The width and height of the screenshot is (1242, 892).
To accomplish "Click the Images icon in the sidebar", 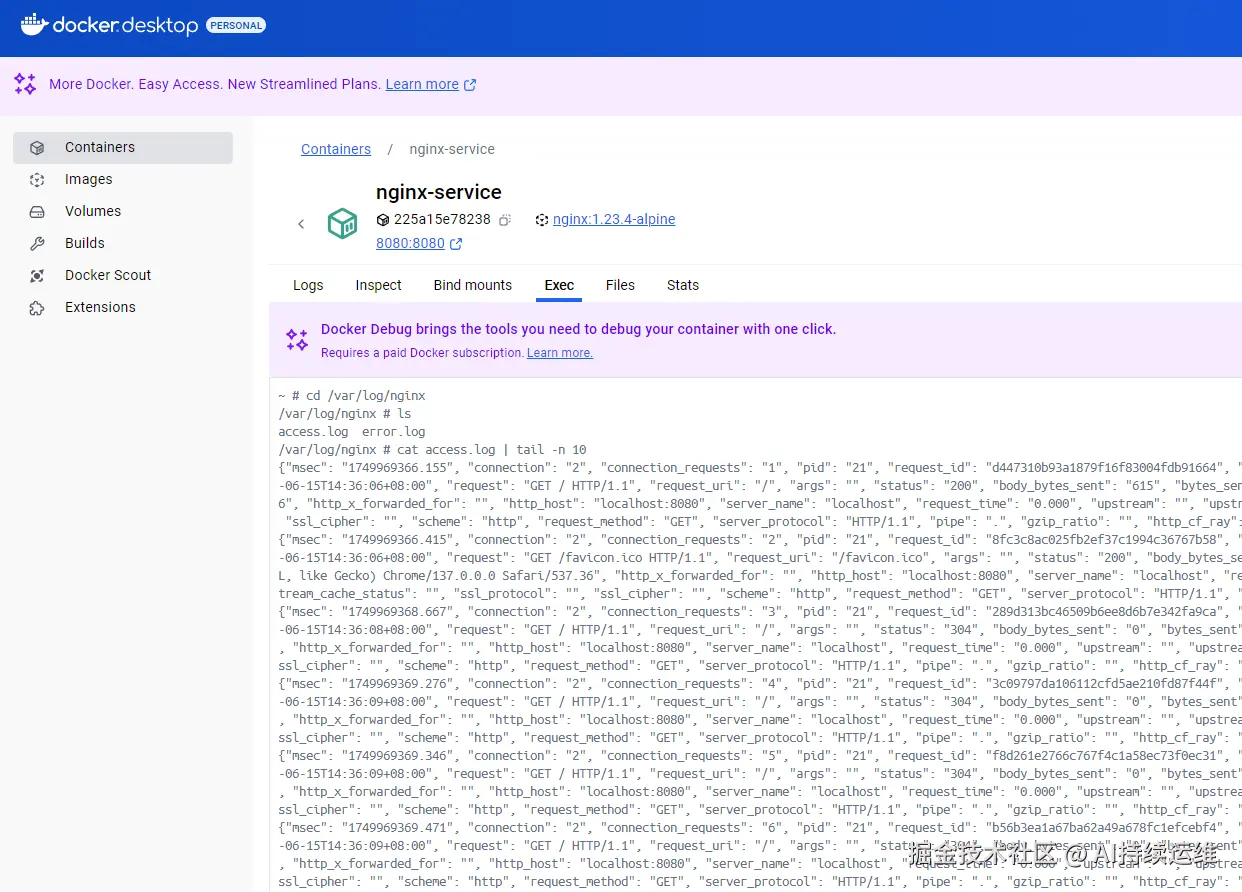I will (x=37, y=180).
